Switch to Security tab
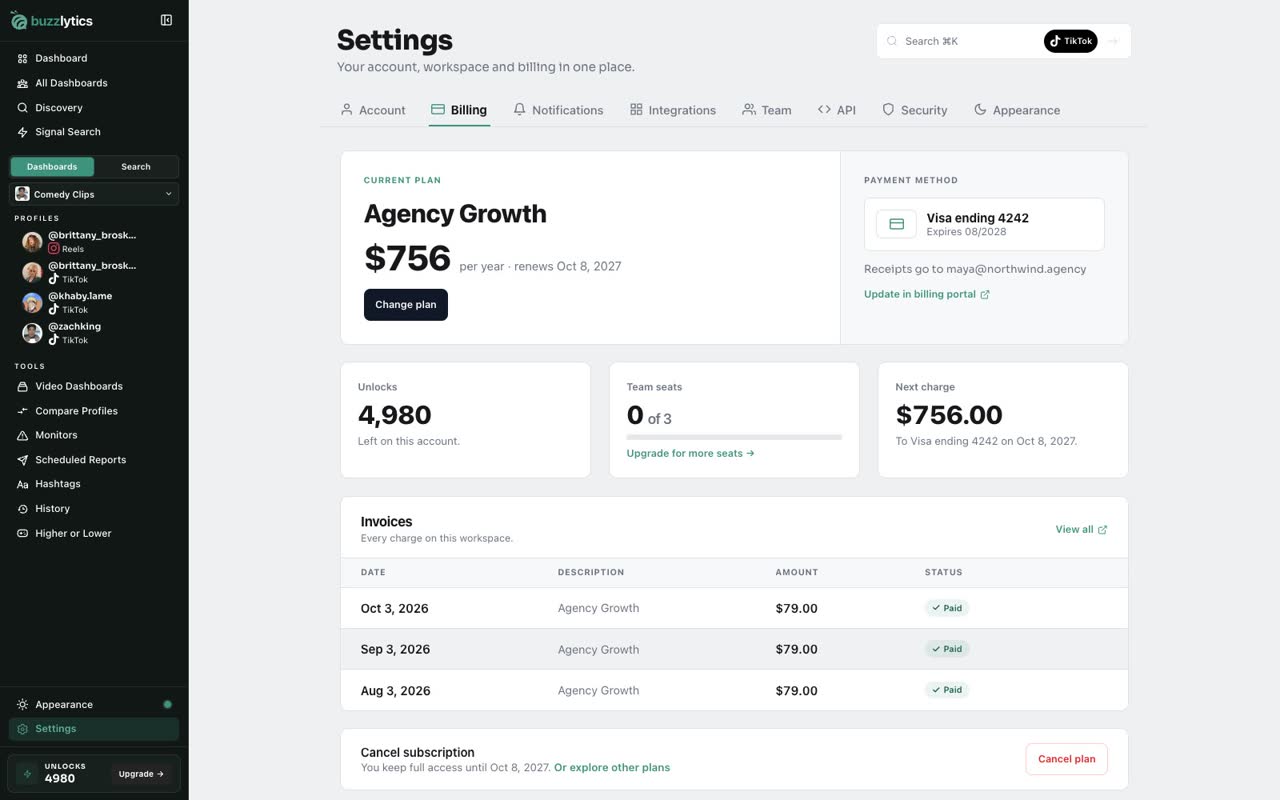 [x=915, y=110]
